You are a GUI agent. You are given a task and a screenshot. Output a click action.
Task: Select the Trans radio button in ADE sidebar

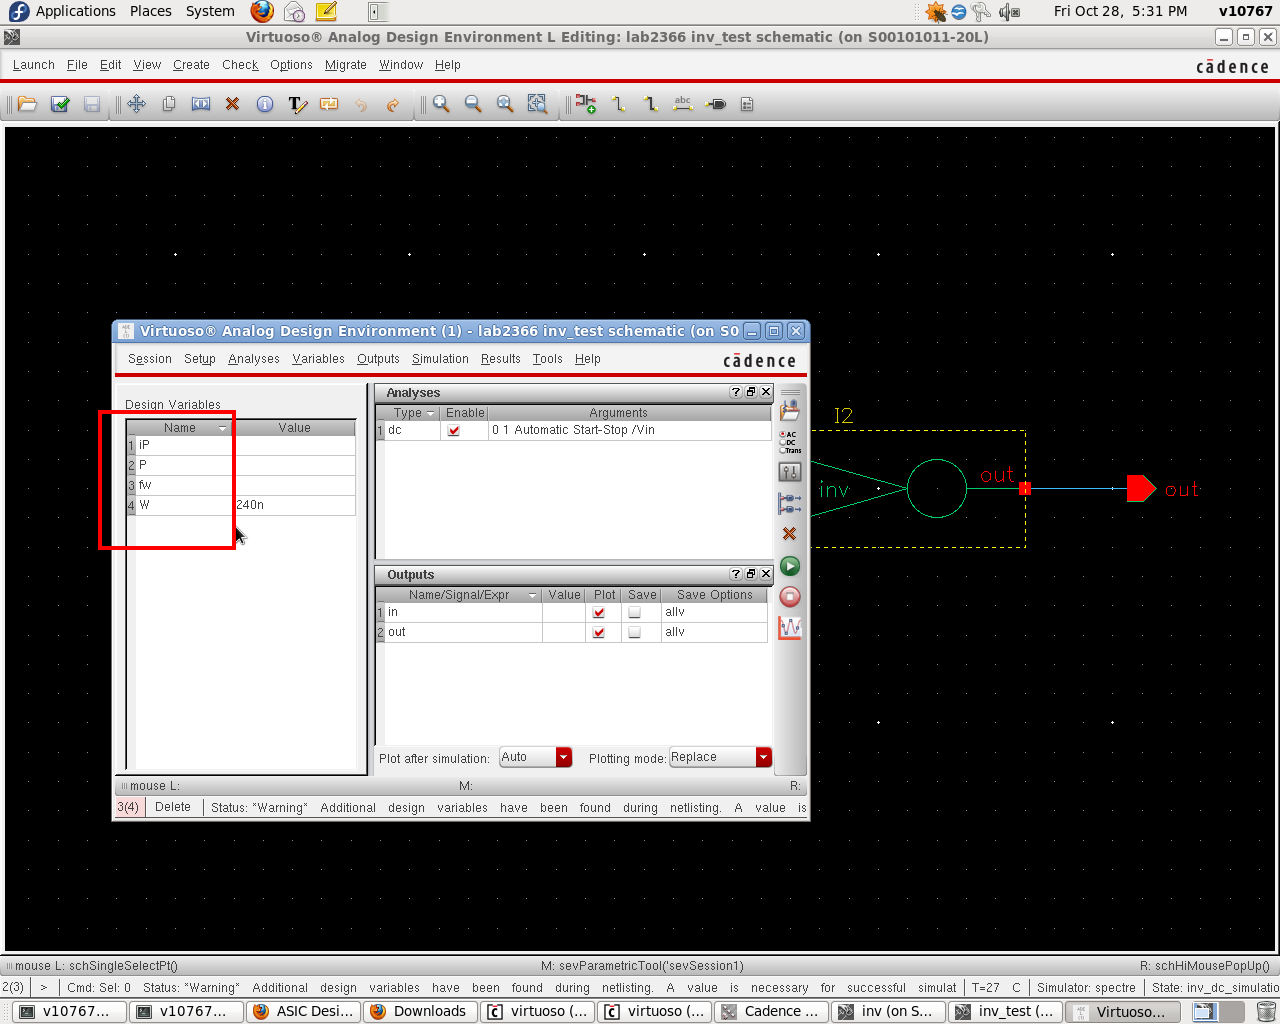782,450
